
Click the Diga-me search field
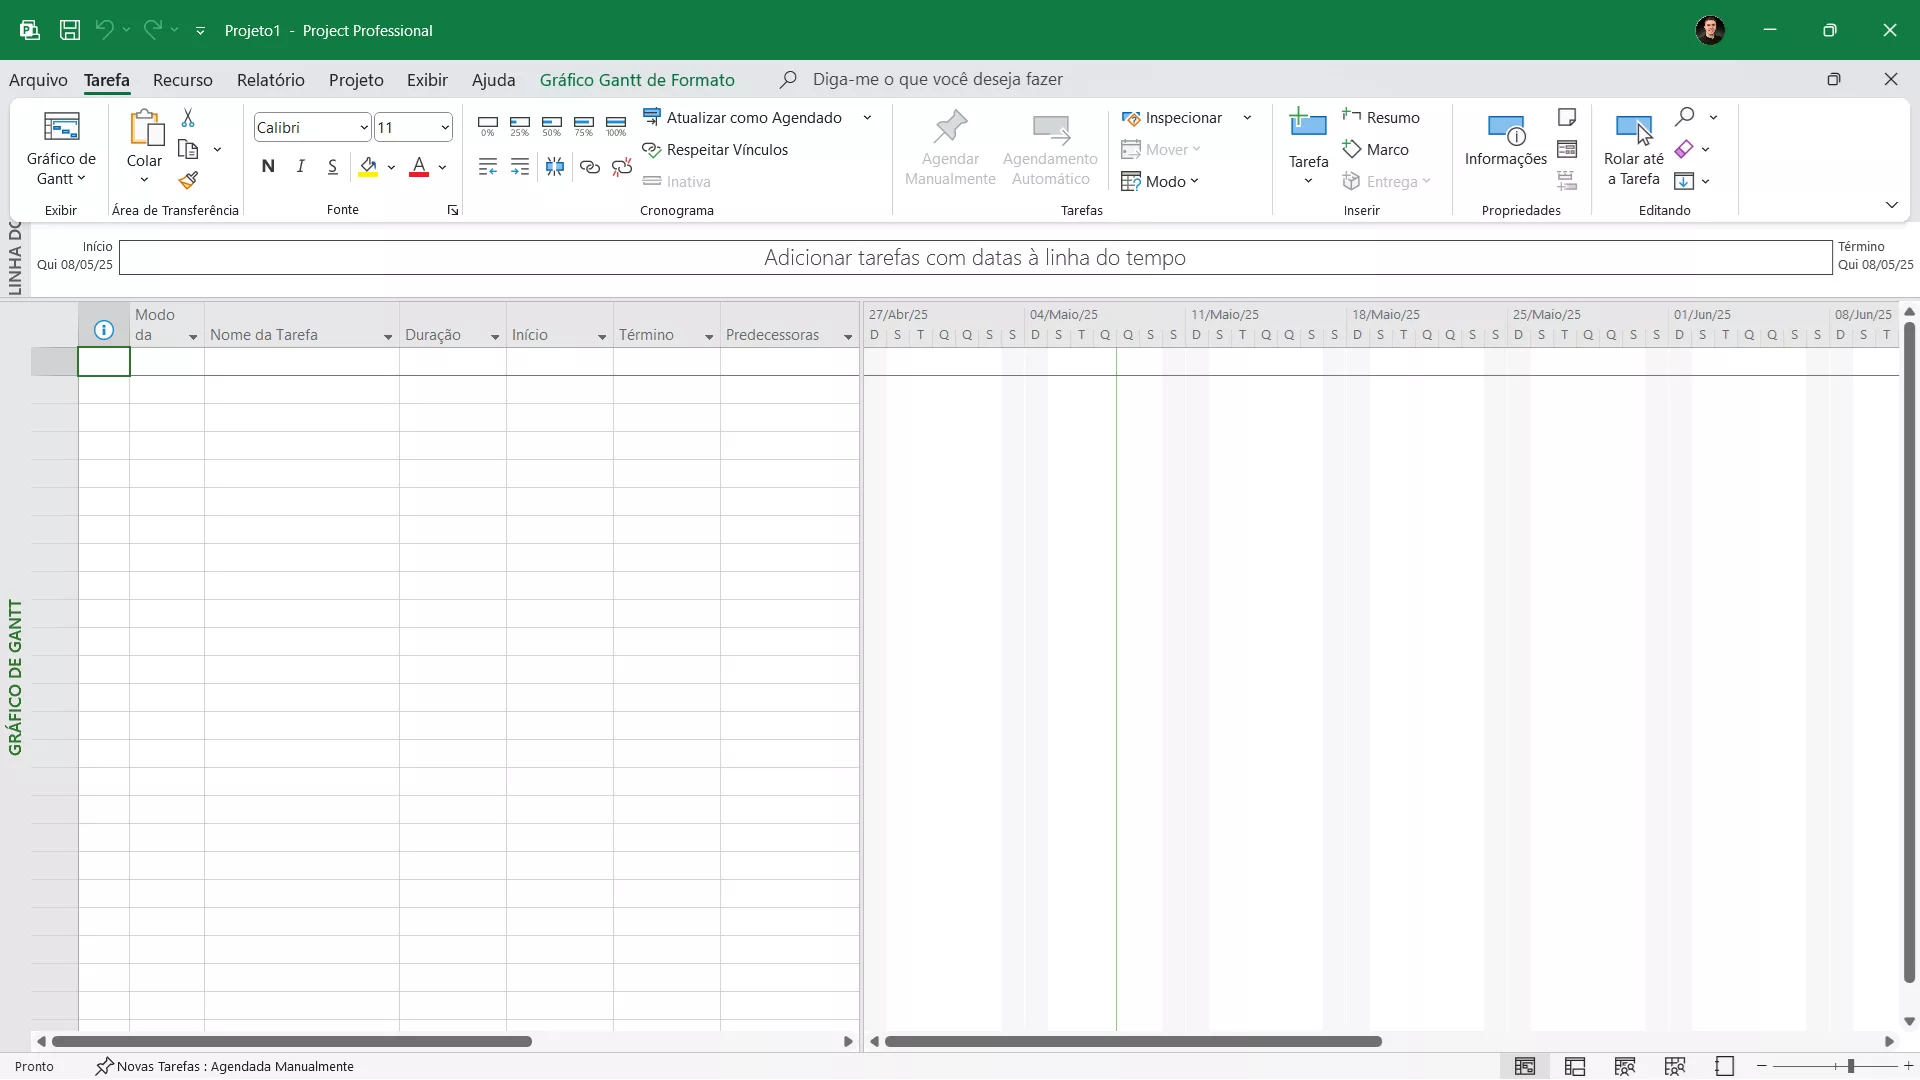tap(937, 80)
